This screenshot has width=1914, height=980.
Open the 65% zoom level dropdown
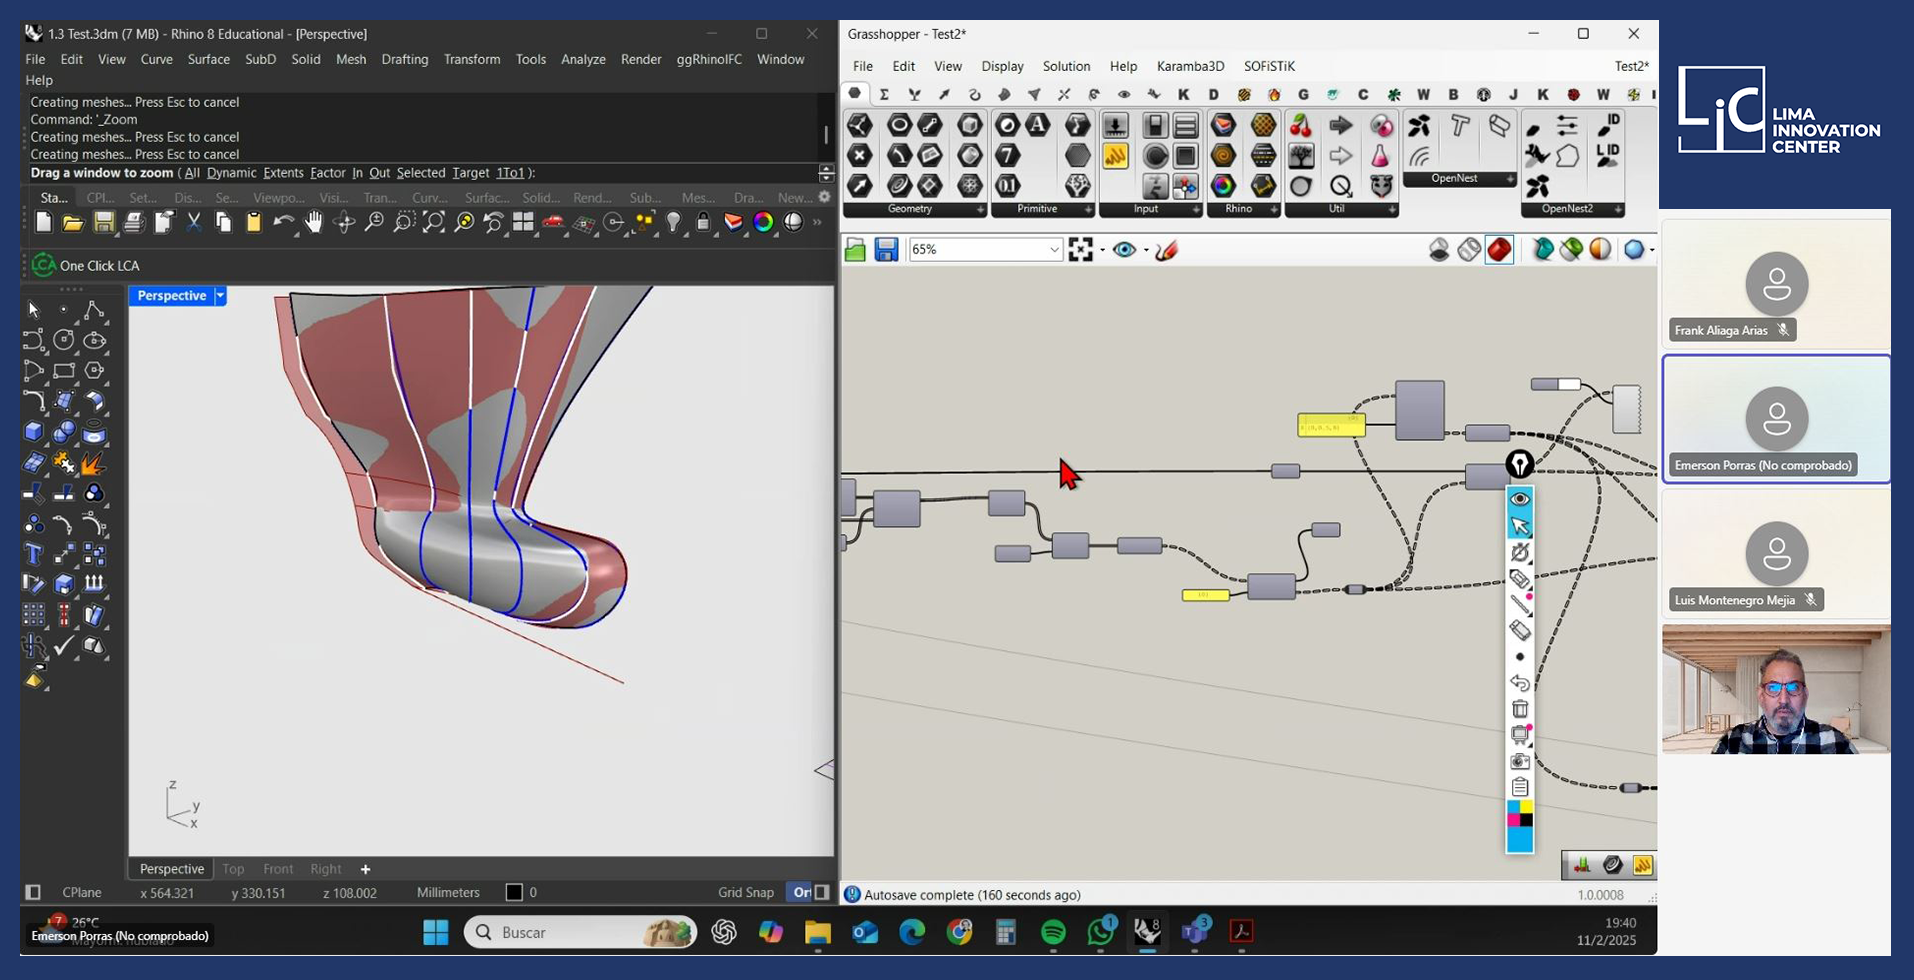coord(1054,250)
